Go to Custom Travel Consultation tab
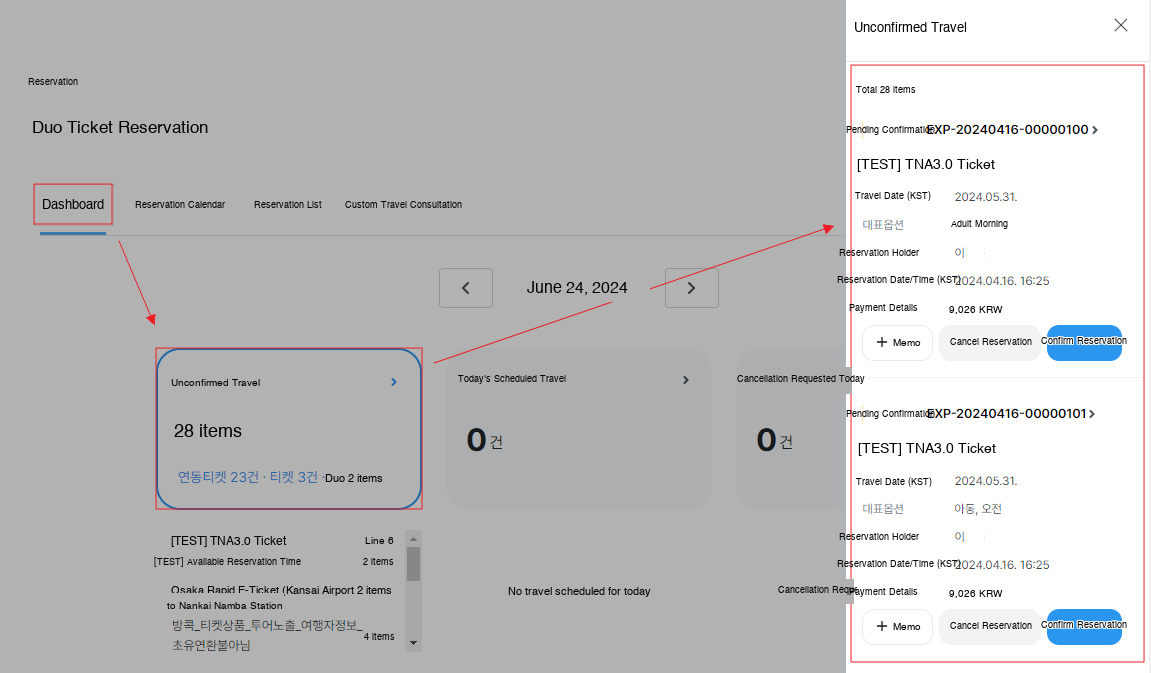This screenshot has width=1151, height=673. 403,205
